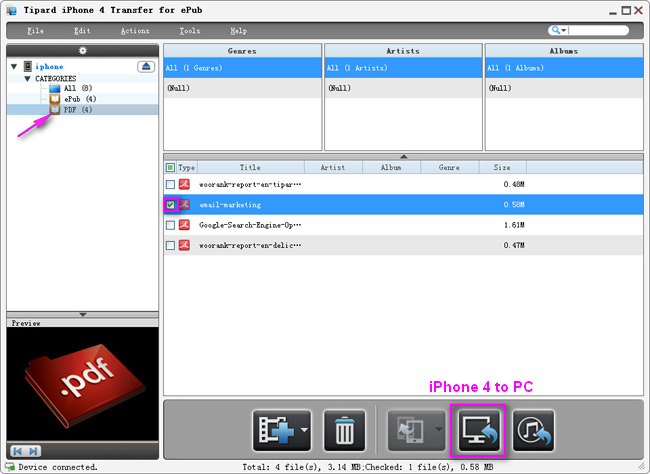Click the gear icon above the device tree
This screenshot has width=650, height=474.
click(83, 51)
